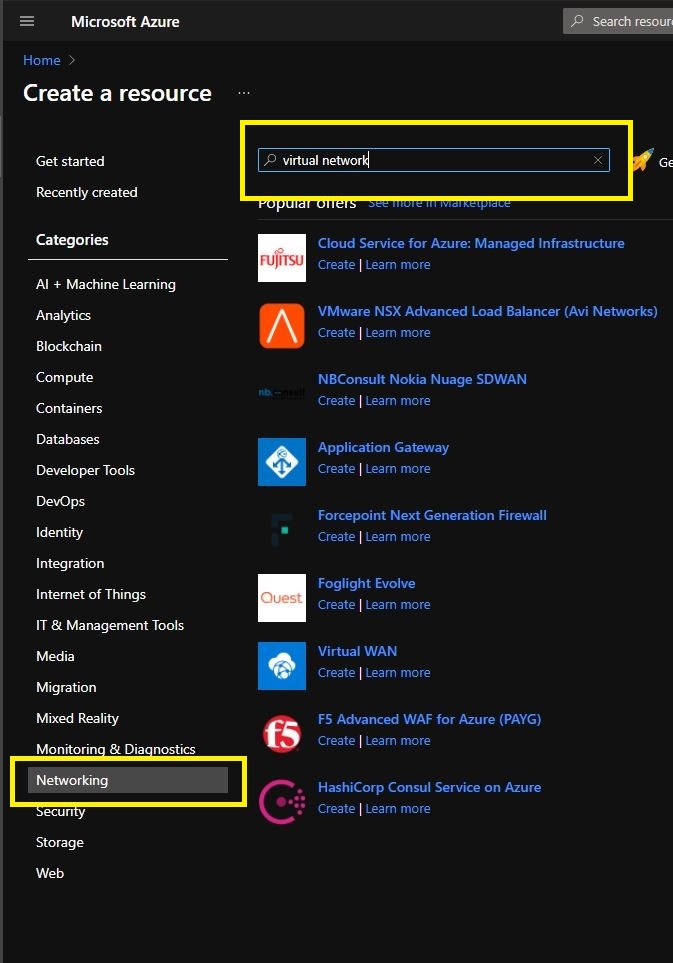Click Create under Application Gateway
Image resolution: width=673 pixels, height=963 pixels.
[336, 469]
